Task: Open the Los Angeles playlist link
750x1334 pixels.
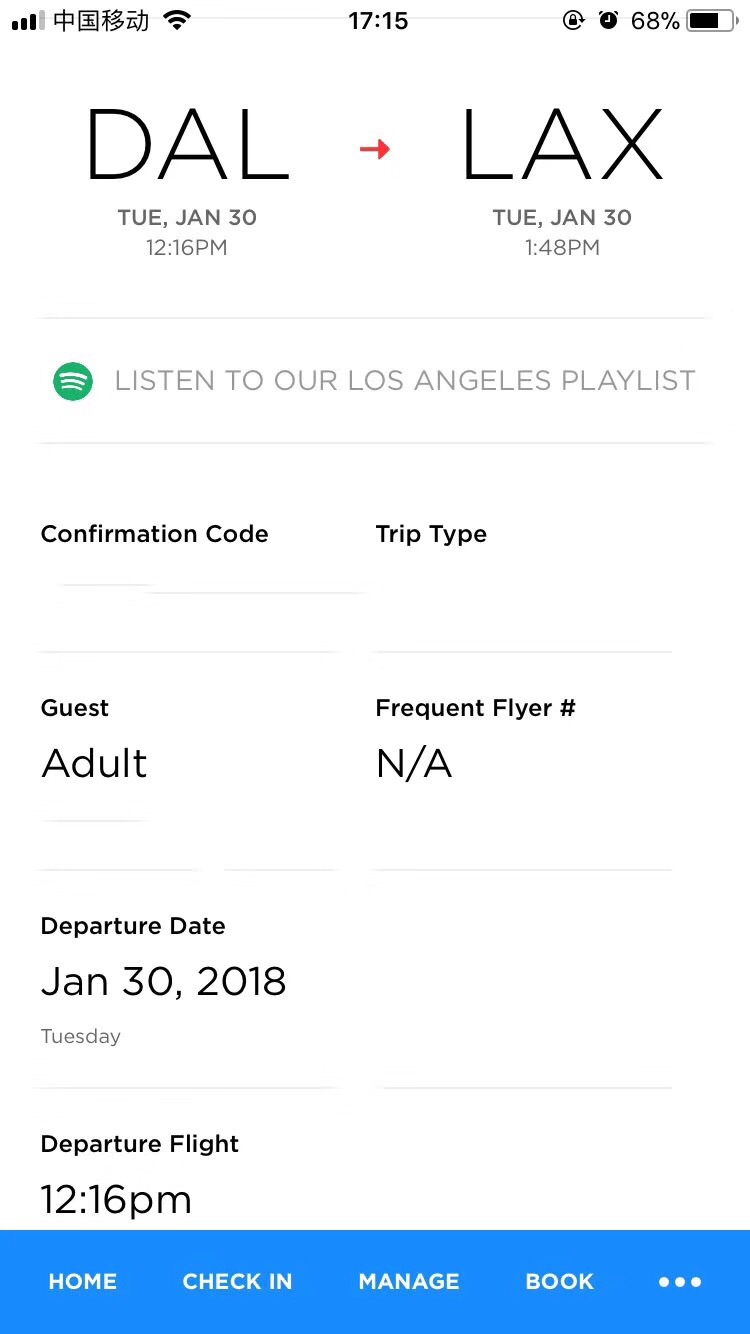Action: (x=404, y=381)
